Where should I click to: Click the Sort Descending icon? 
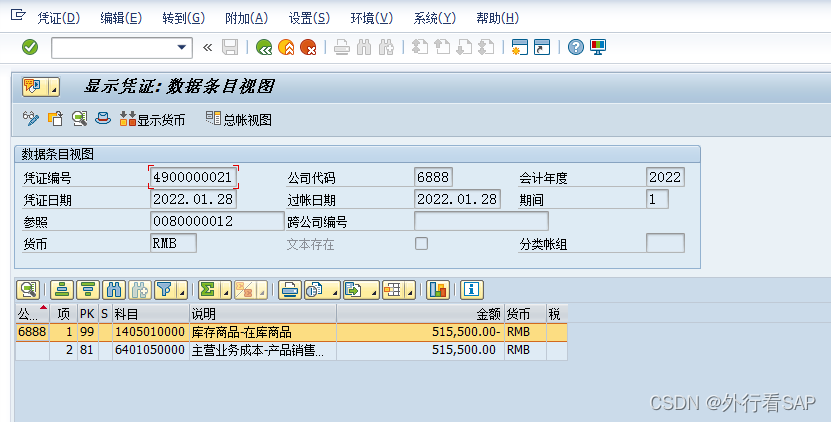click(88, 290)
